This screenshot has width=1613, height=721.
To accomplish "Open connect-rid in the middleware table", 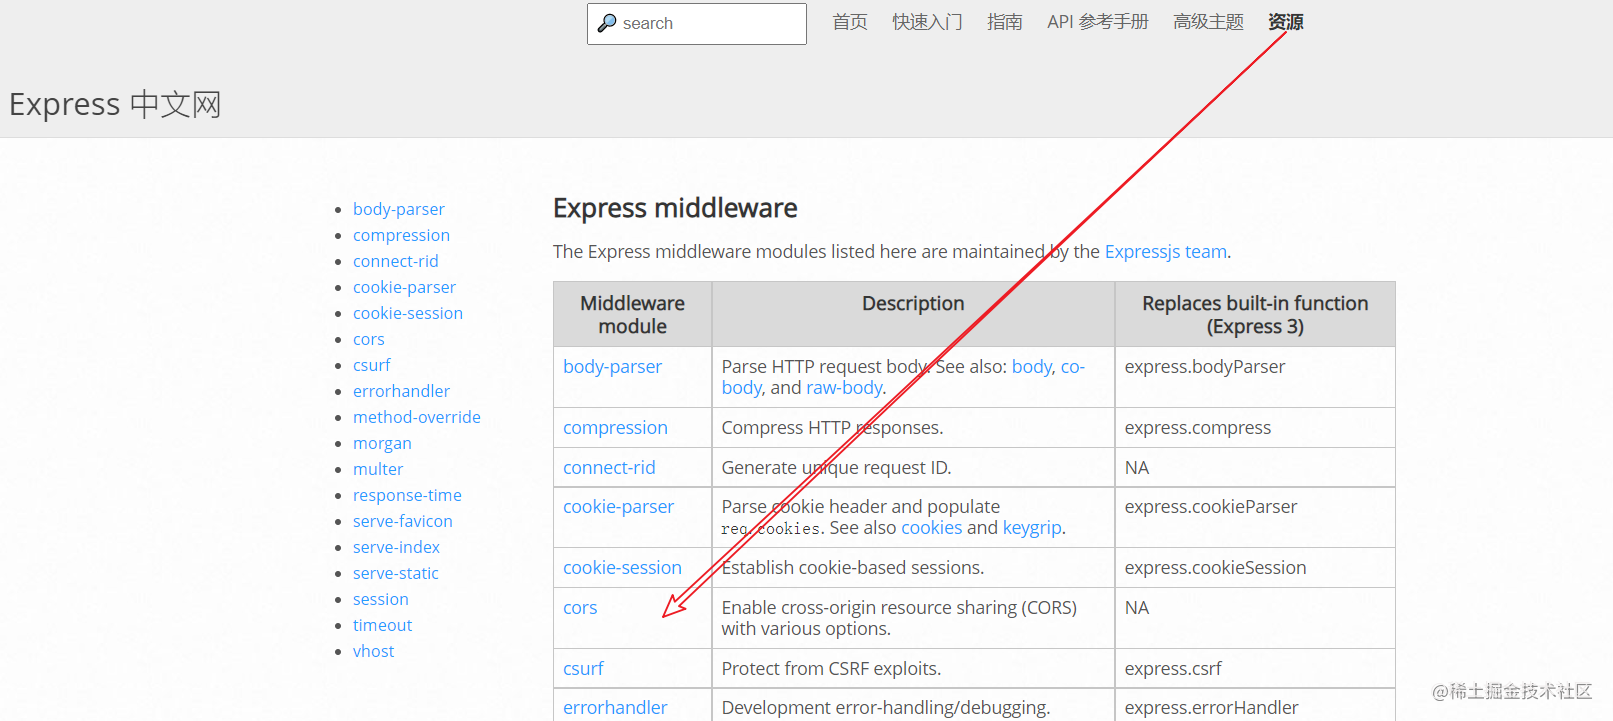I will coord(609,468).
